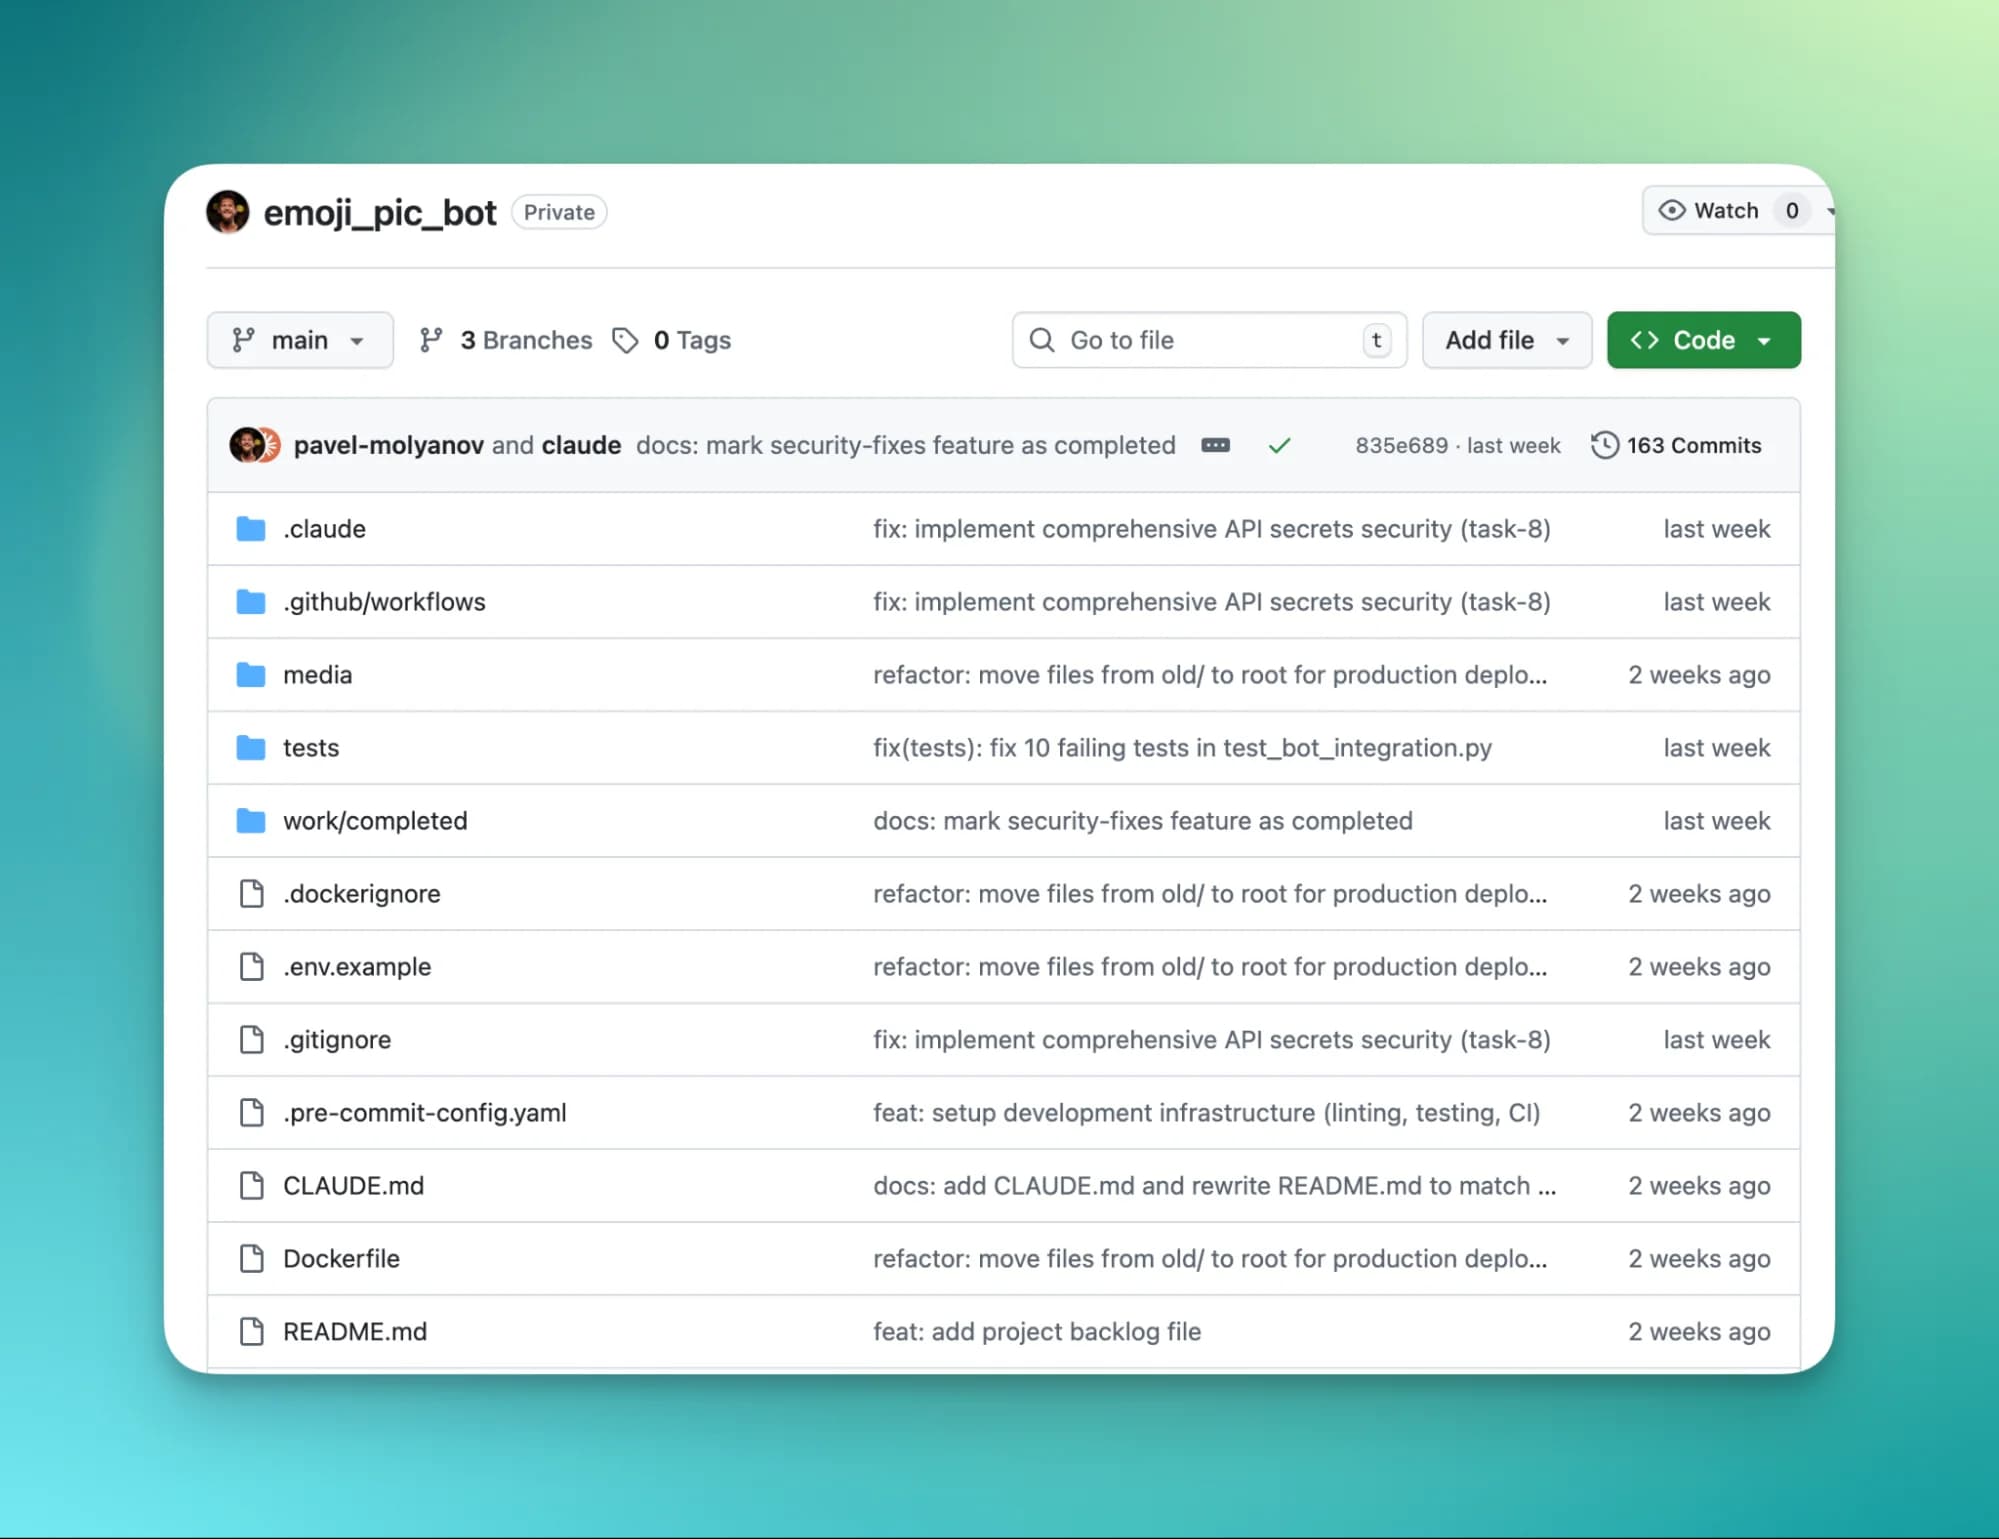Open the tests folder
This screenshot has height=1539, width=1999.
pos(311,748)
